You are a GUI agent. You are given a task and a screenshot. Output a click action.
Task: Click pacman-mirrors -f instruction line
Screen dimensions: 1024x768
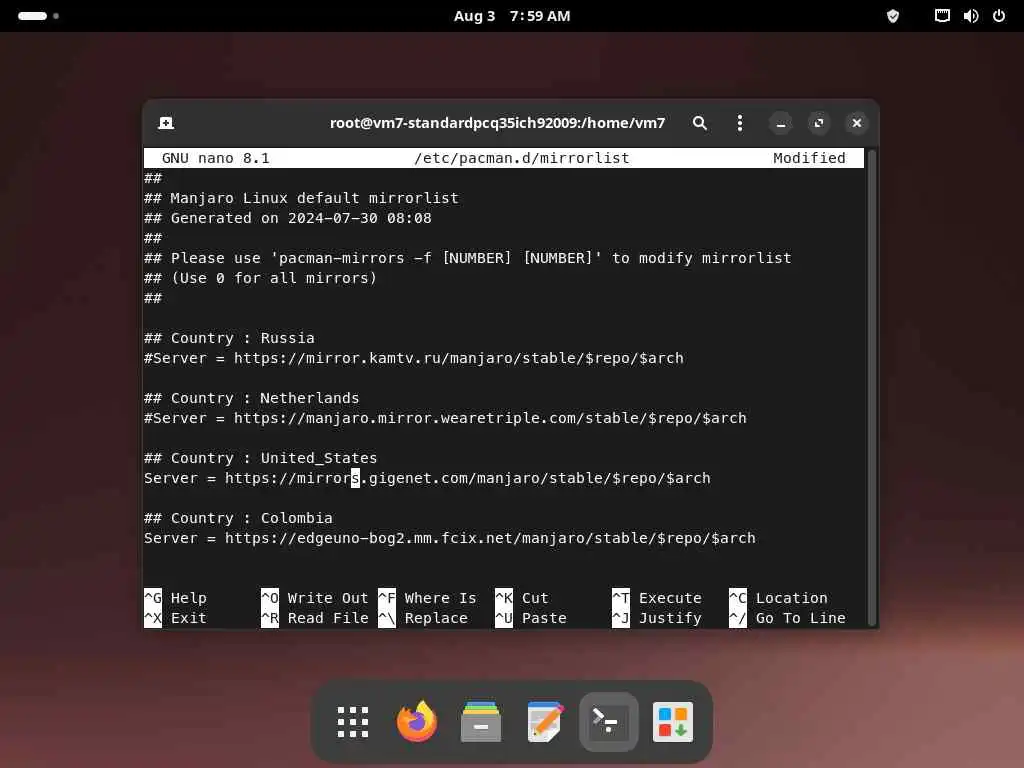tap(468, 258)
